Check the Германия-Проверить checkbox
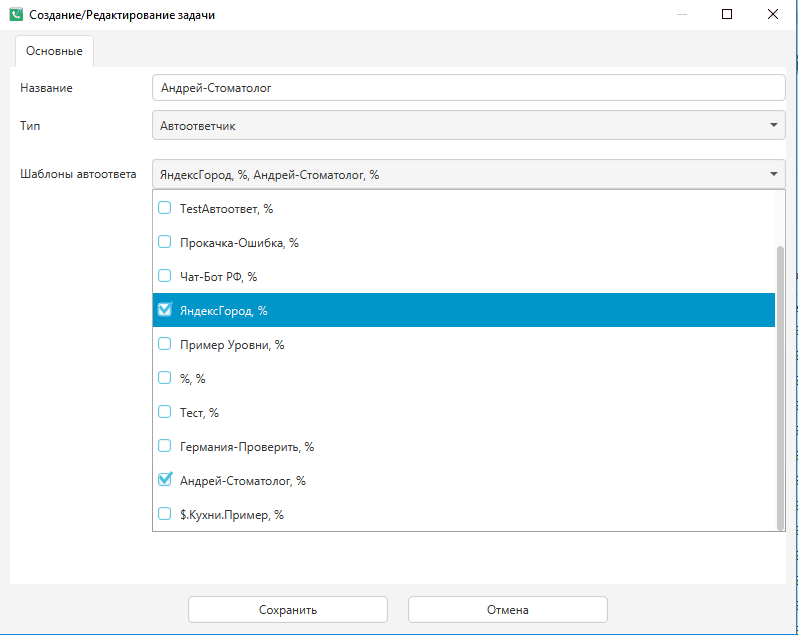 click(x=164, y=446)
